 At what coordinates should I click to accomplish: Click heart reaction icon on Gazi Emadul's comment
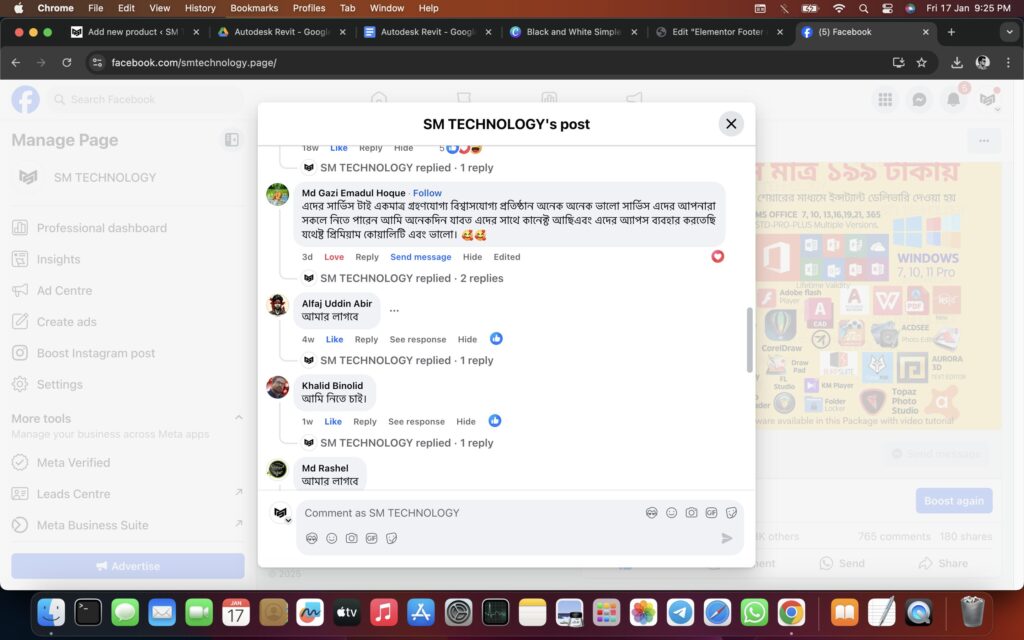click(717, 257)
